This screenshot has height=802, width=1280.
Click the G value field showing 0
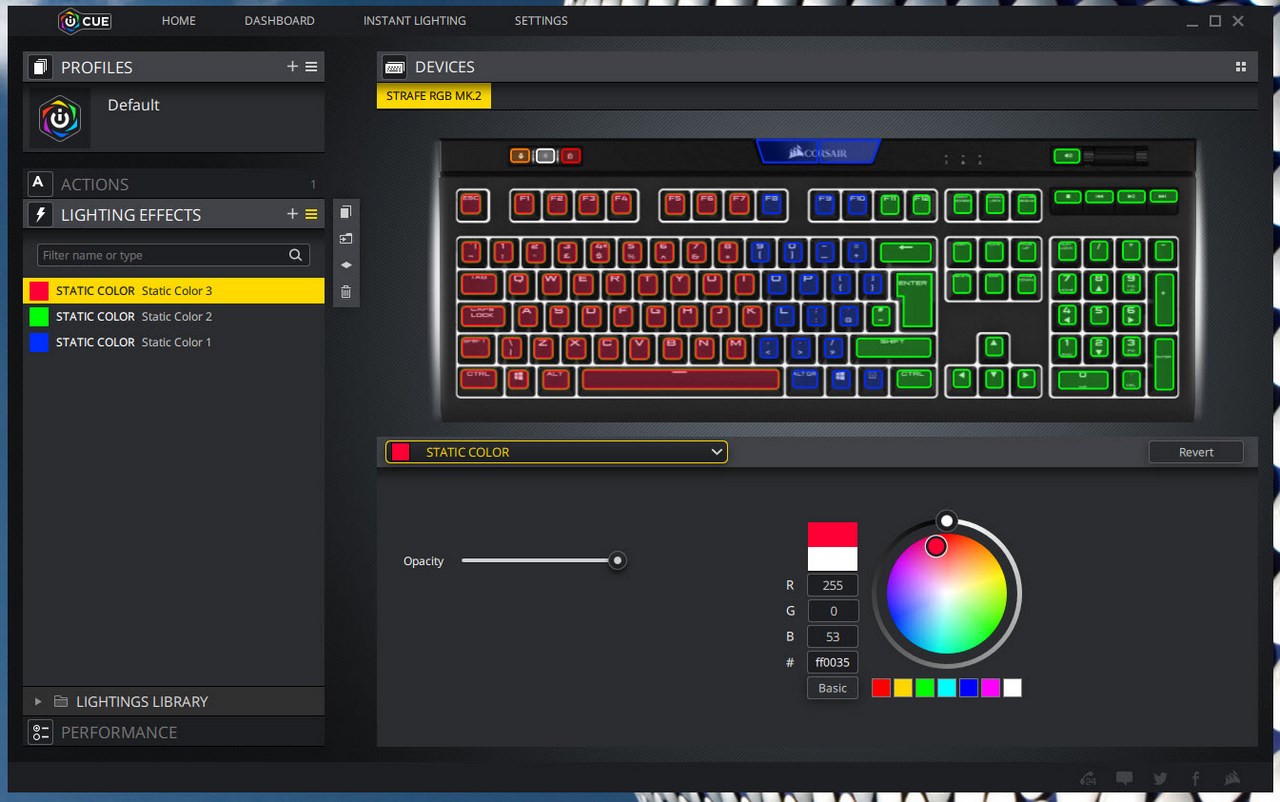832,611
